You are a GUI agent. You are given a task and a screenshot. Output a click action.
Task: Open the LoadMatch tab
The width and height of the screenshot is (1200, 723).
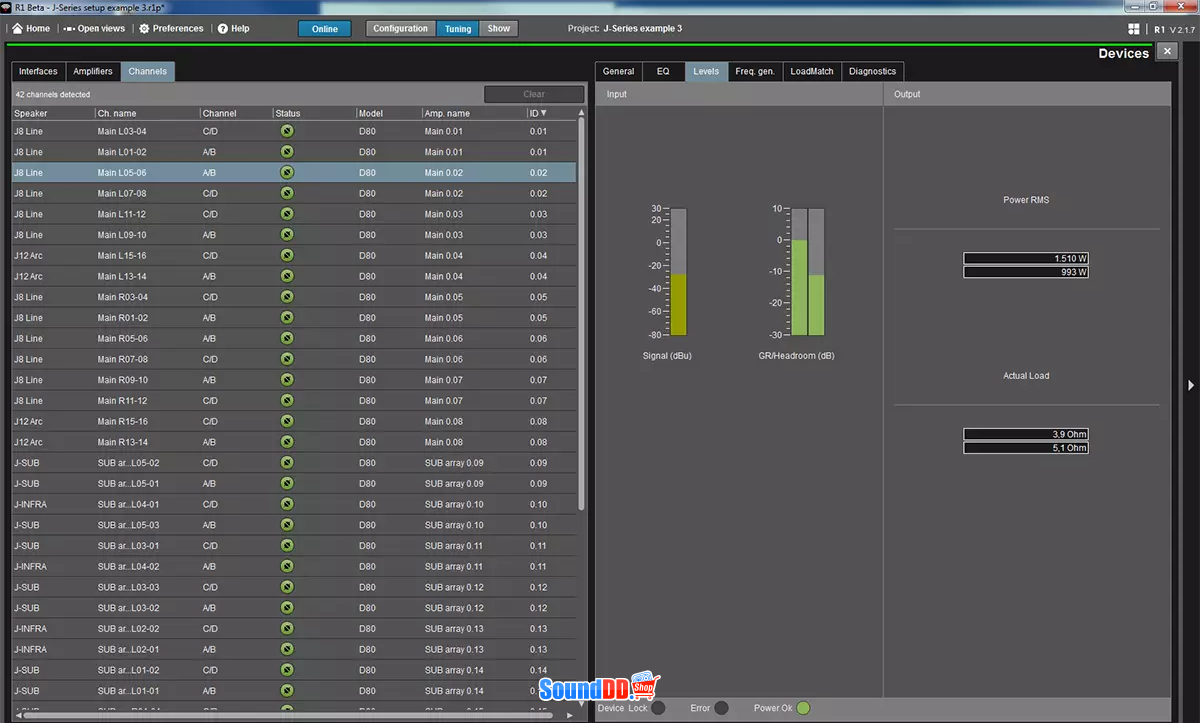click(x=811, y=72)
